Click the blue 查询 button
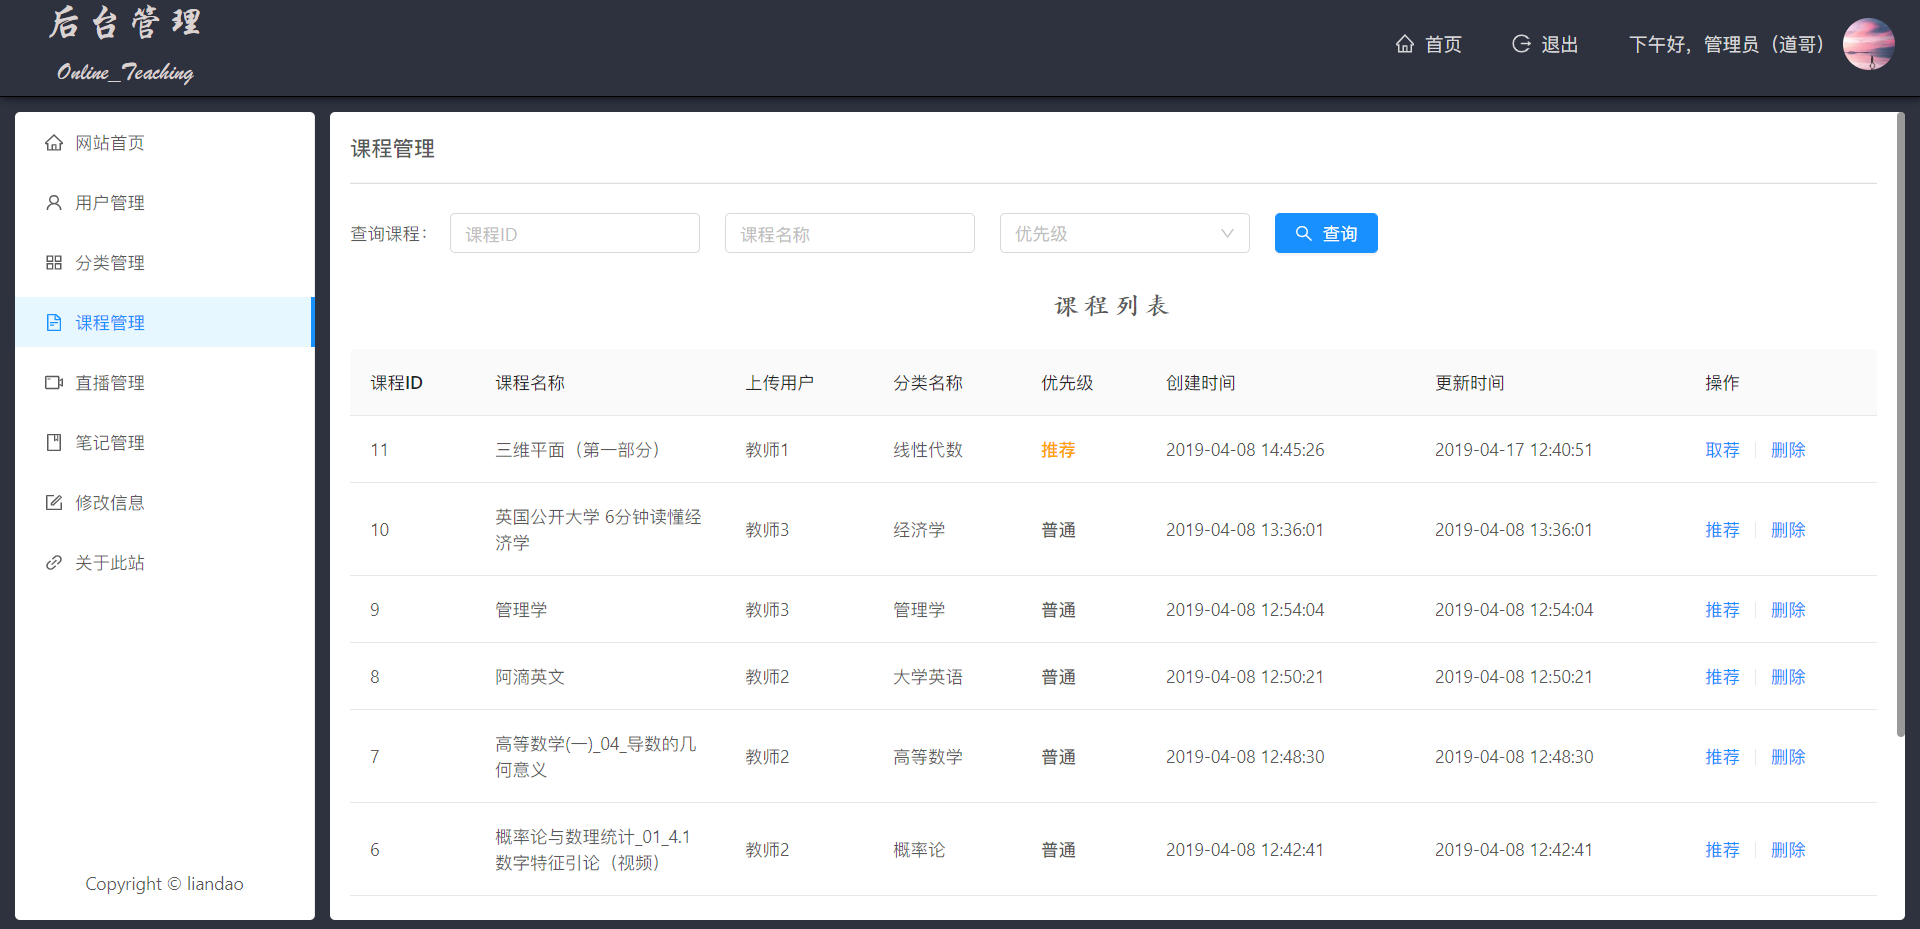1920x929 pixels. (1326, 233)
